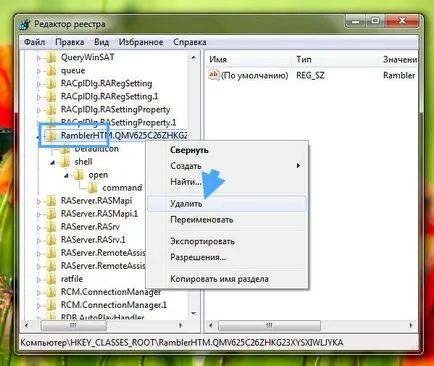Collapse the open key

(x=66, y=175)
